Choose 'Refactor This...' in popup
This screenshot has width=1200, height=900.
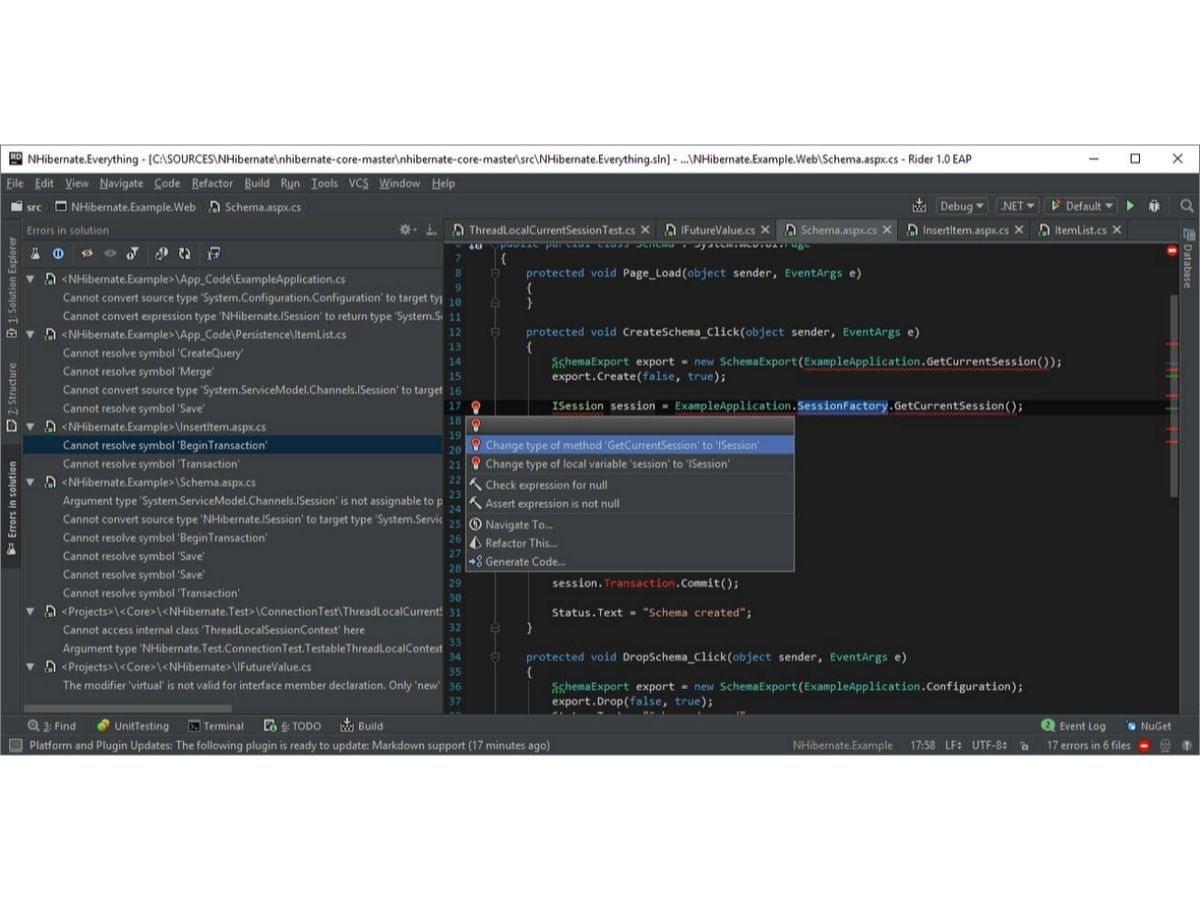[630, 543]
